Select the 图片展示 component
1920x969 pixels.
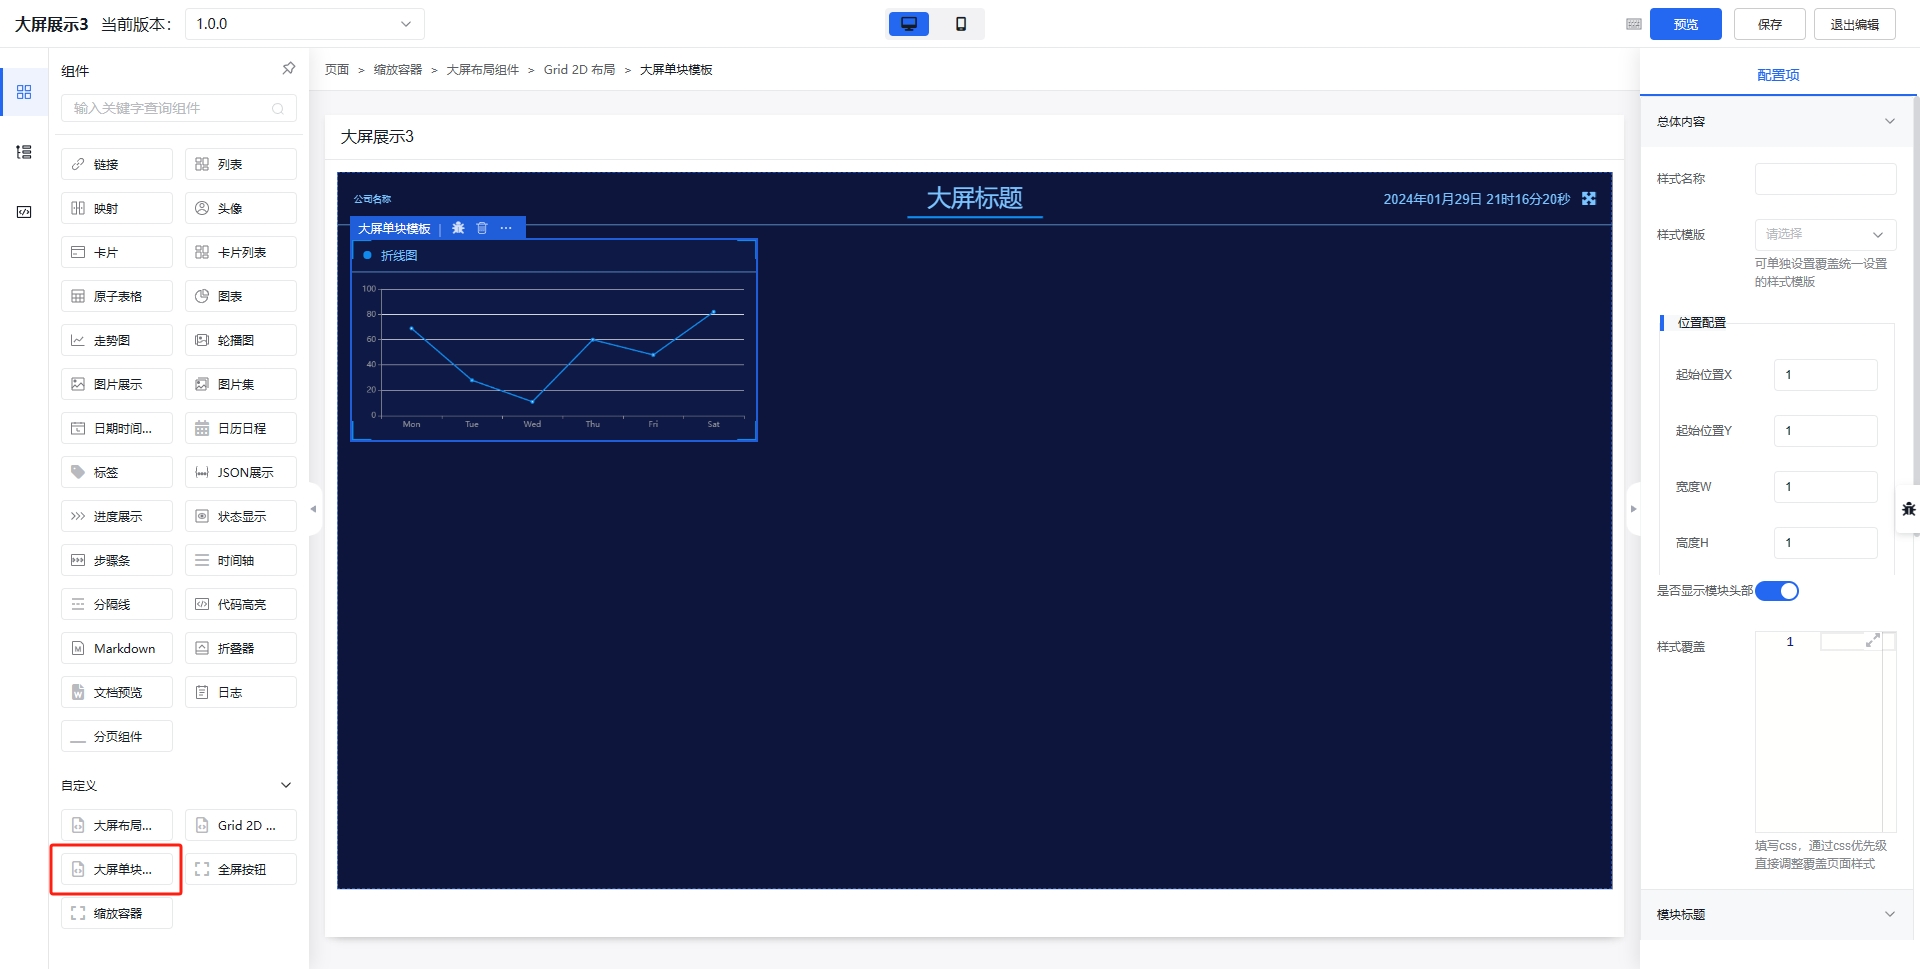(117, 384)
